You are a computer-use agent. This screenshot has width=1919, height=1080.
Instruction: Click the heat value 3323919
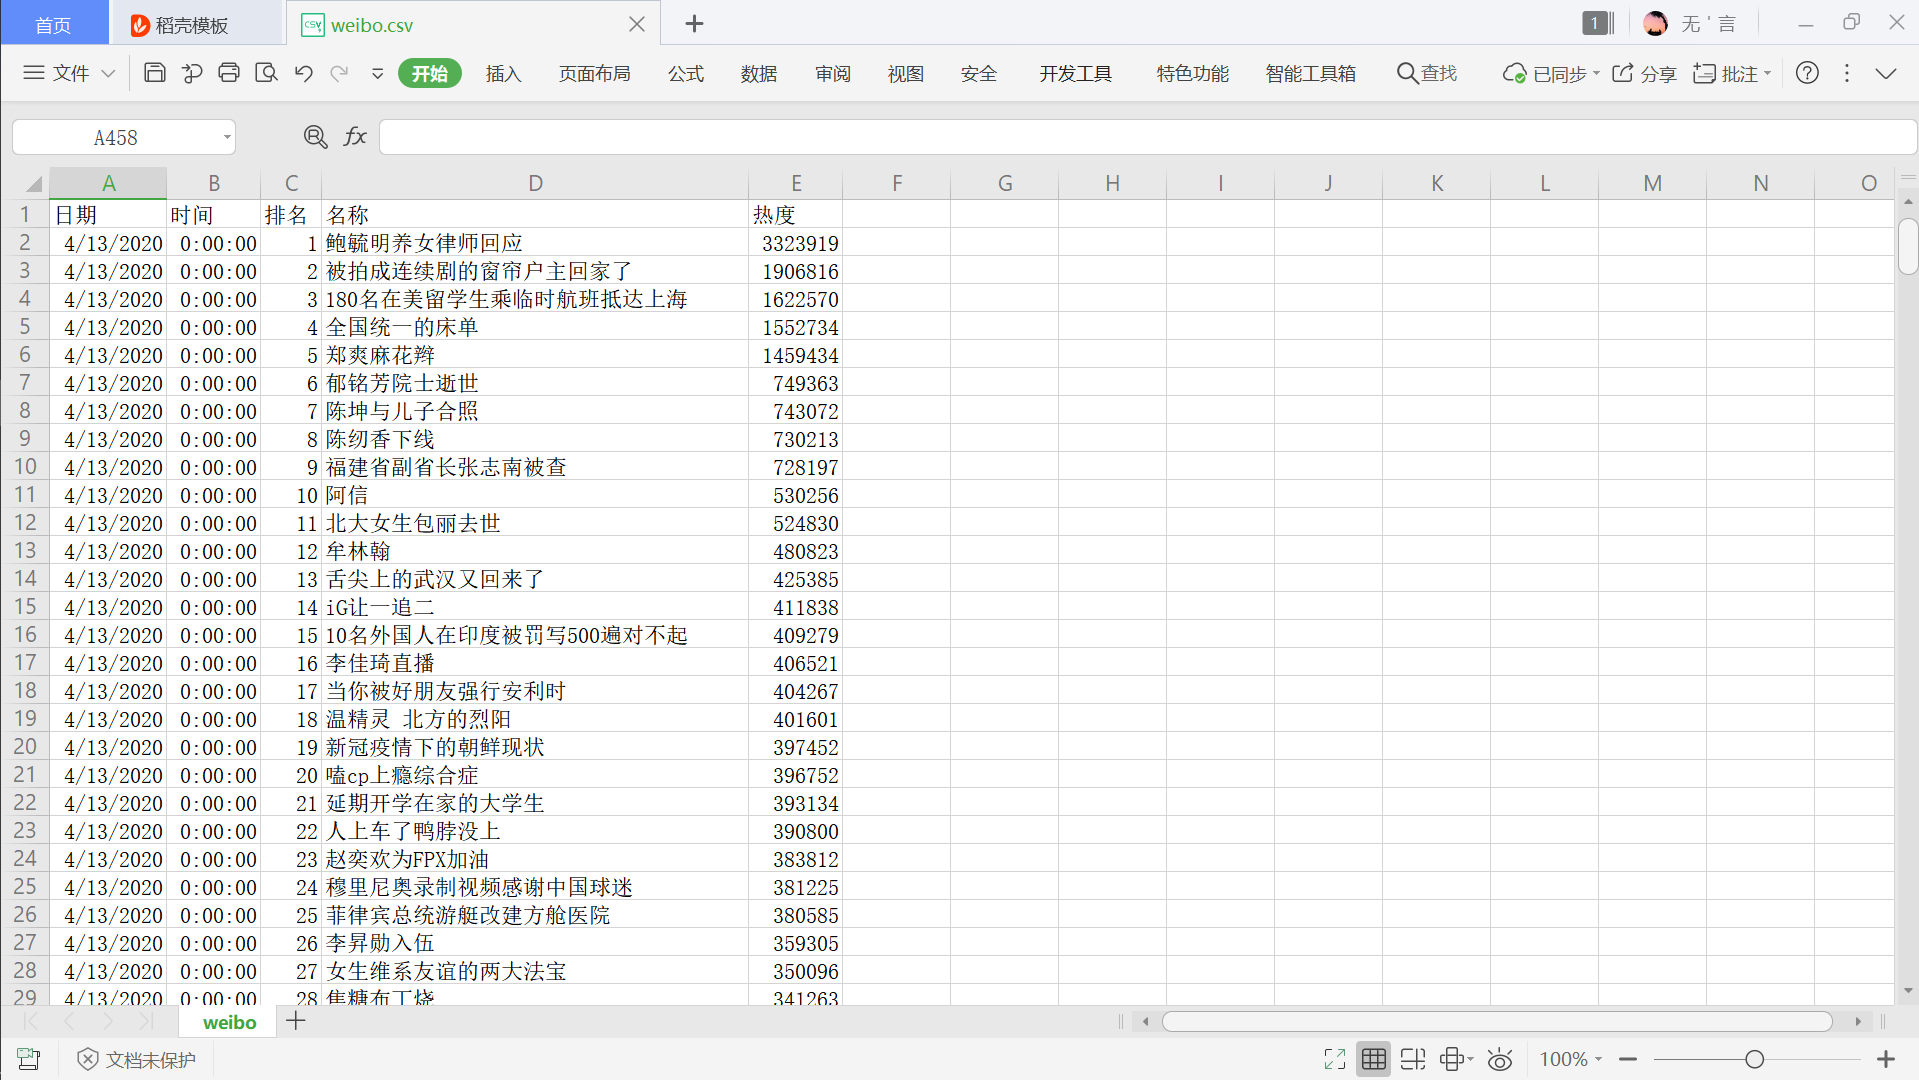click(796, 243)
